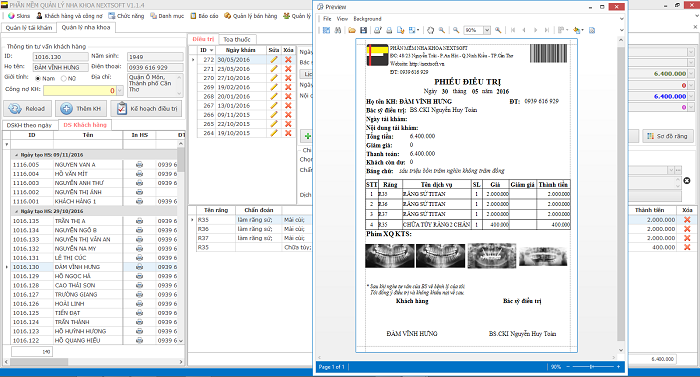Click the zoom out magnifier beside 90% box
Screen dimensions: 700x377
pyautogui.click(x=456, y=30)
